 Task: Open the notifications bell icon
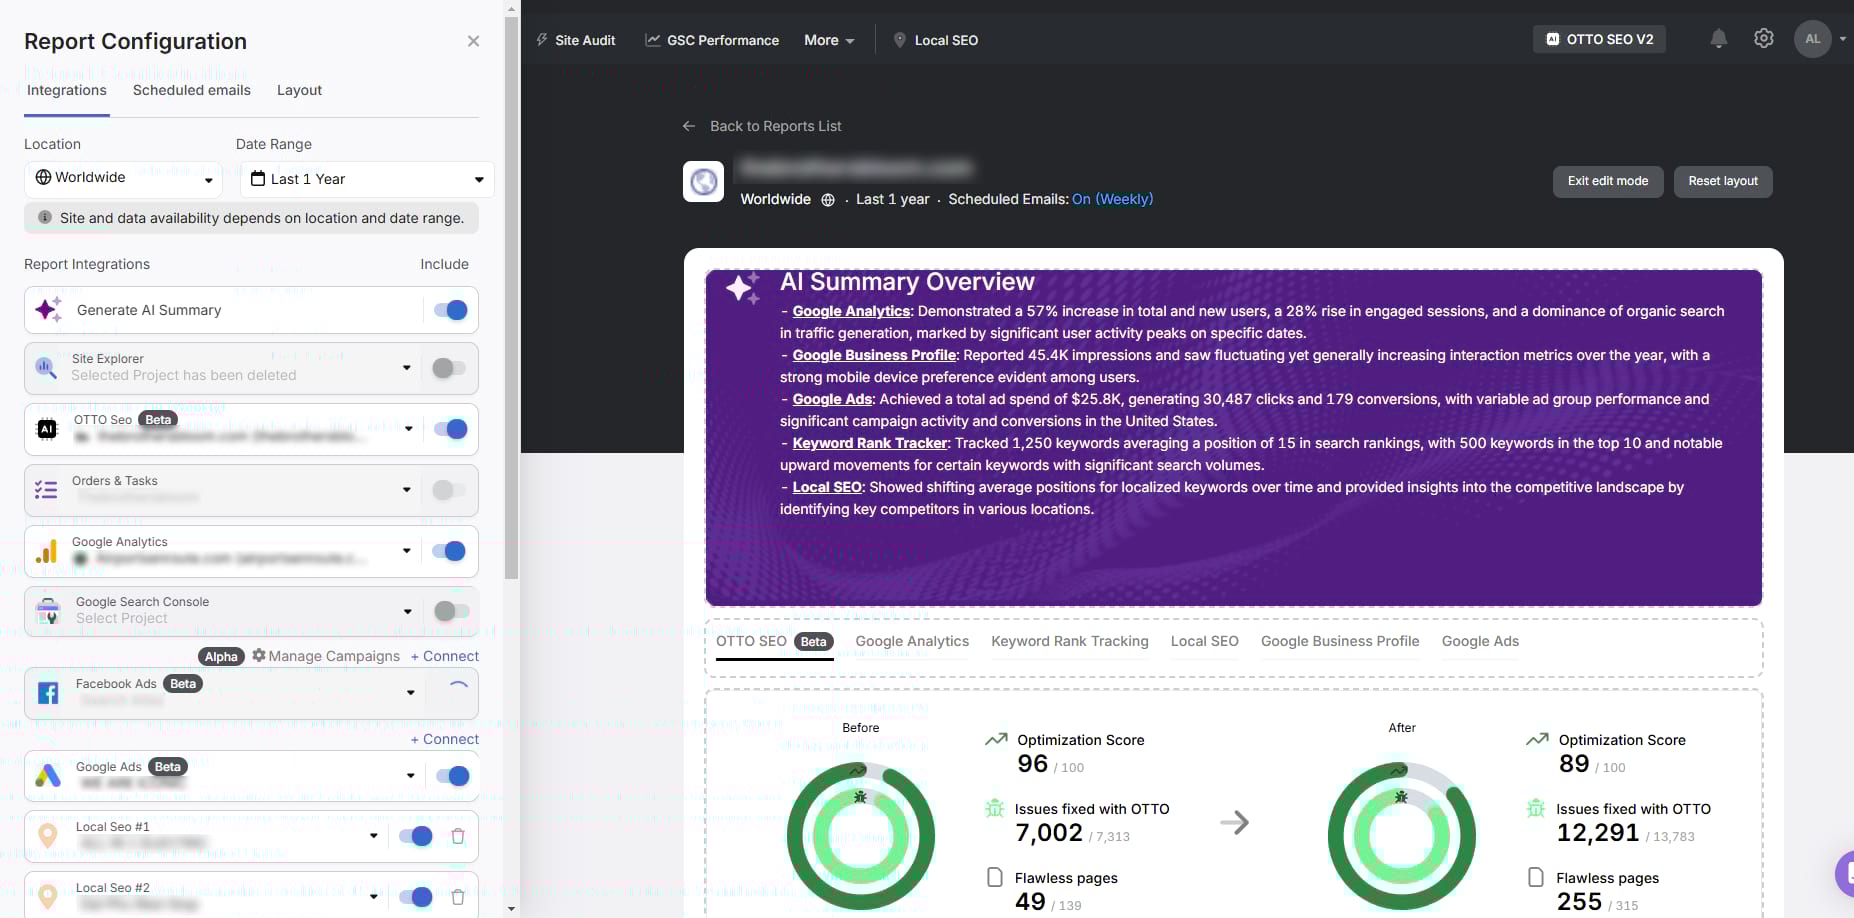[1718, 39]
